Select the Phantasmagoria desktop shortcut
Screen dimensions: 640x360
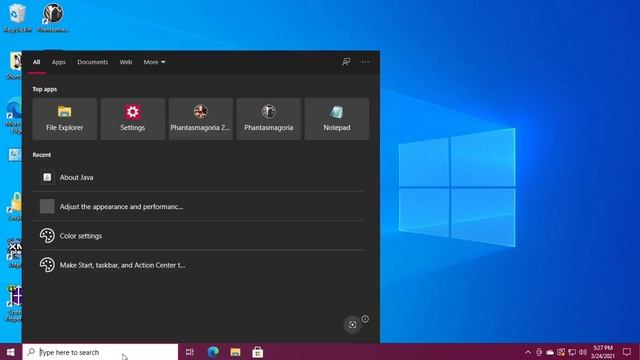53,18
